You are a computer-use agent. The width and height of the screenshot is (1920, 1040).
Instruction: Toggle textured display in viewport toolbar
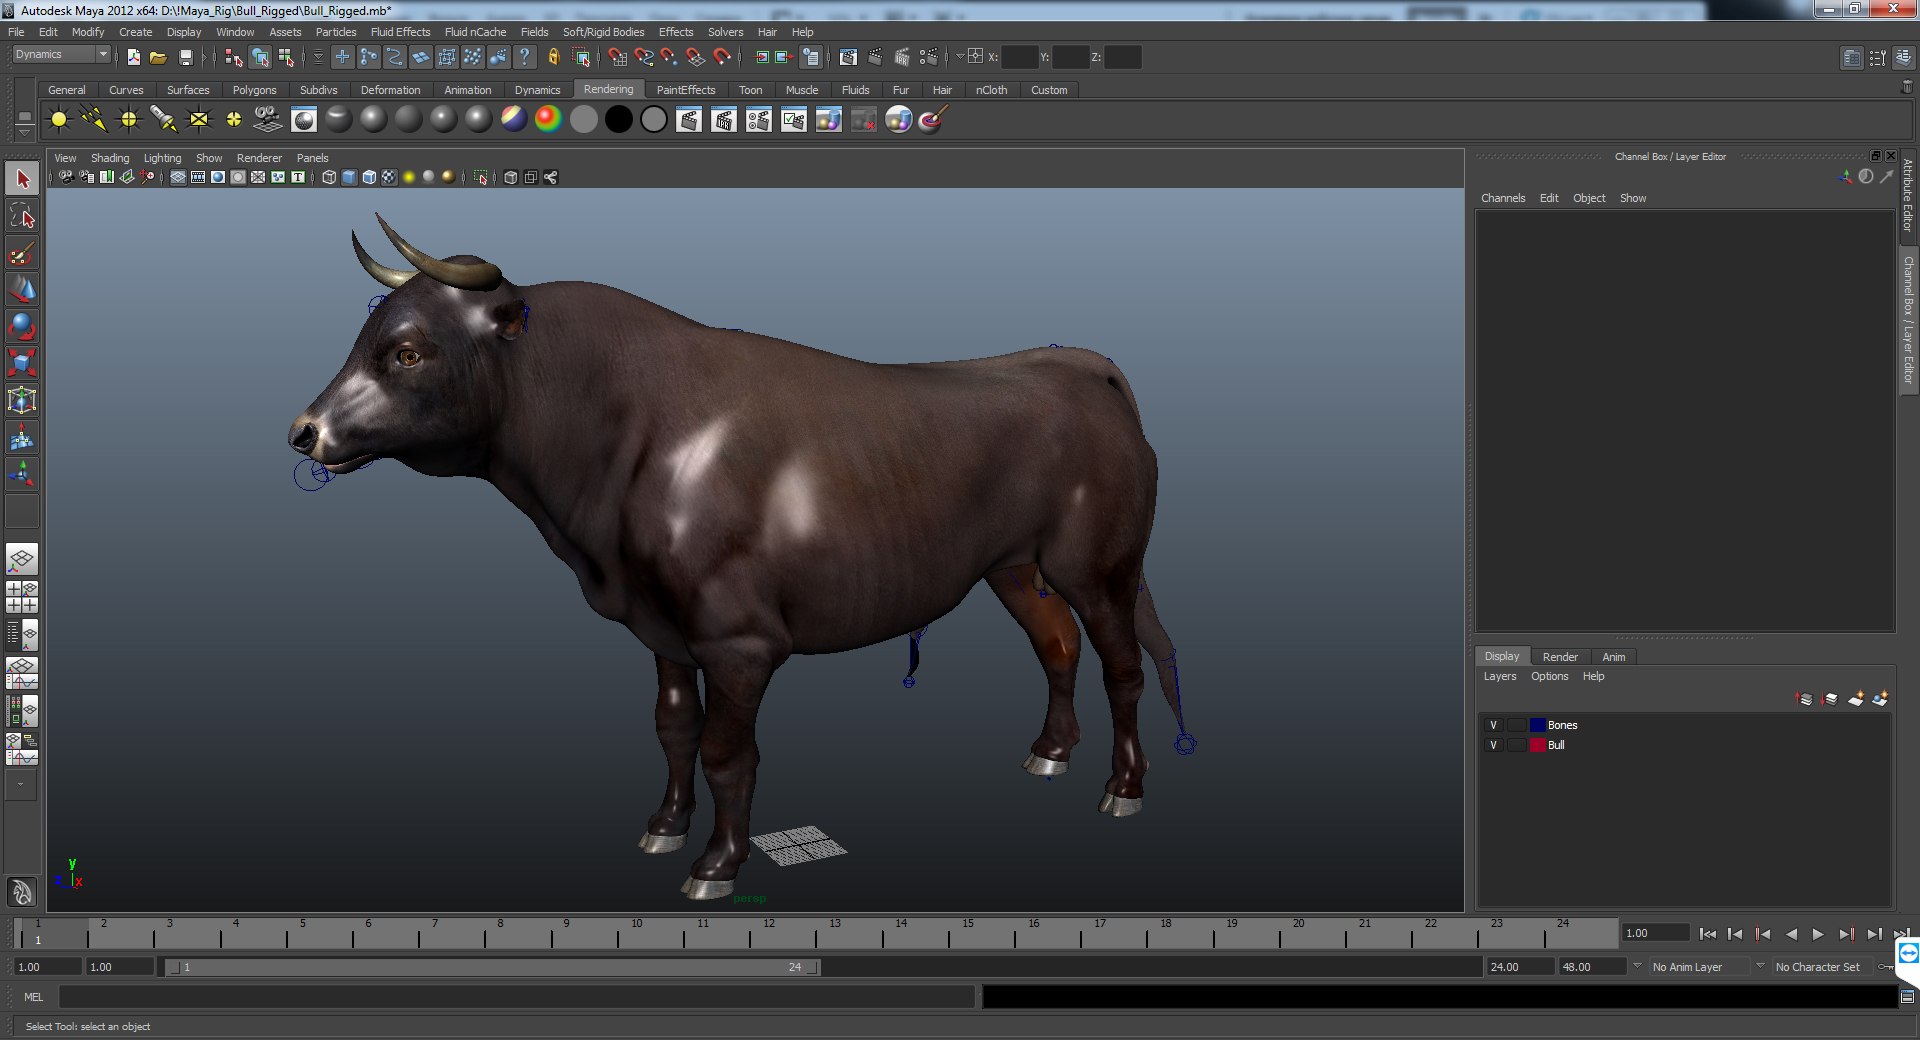pyautogui.click(x=389, y=177)
